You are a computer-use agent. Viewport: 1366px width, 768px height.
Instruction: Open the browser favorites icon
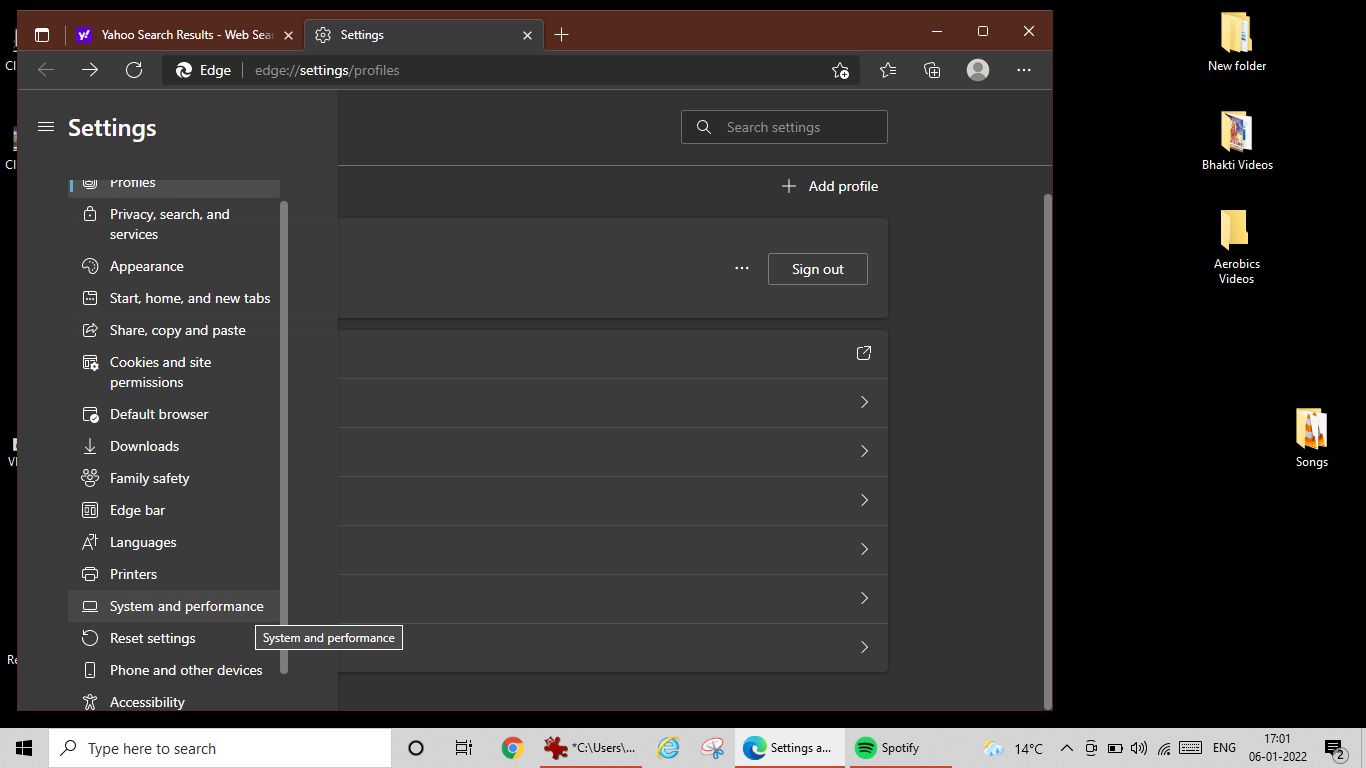[887, 70]
